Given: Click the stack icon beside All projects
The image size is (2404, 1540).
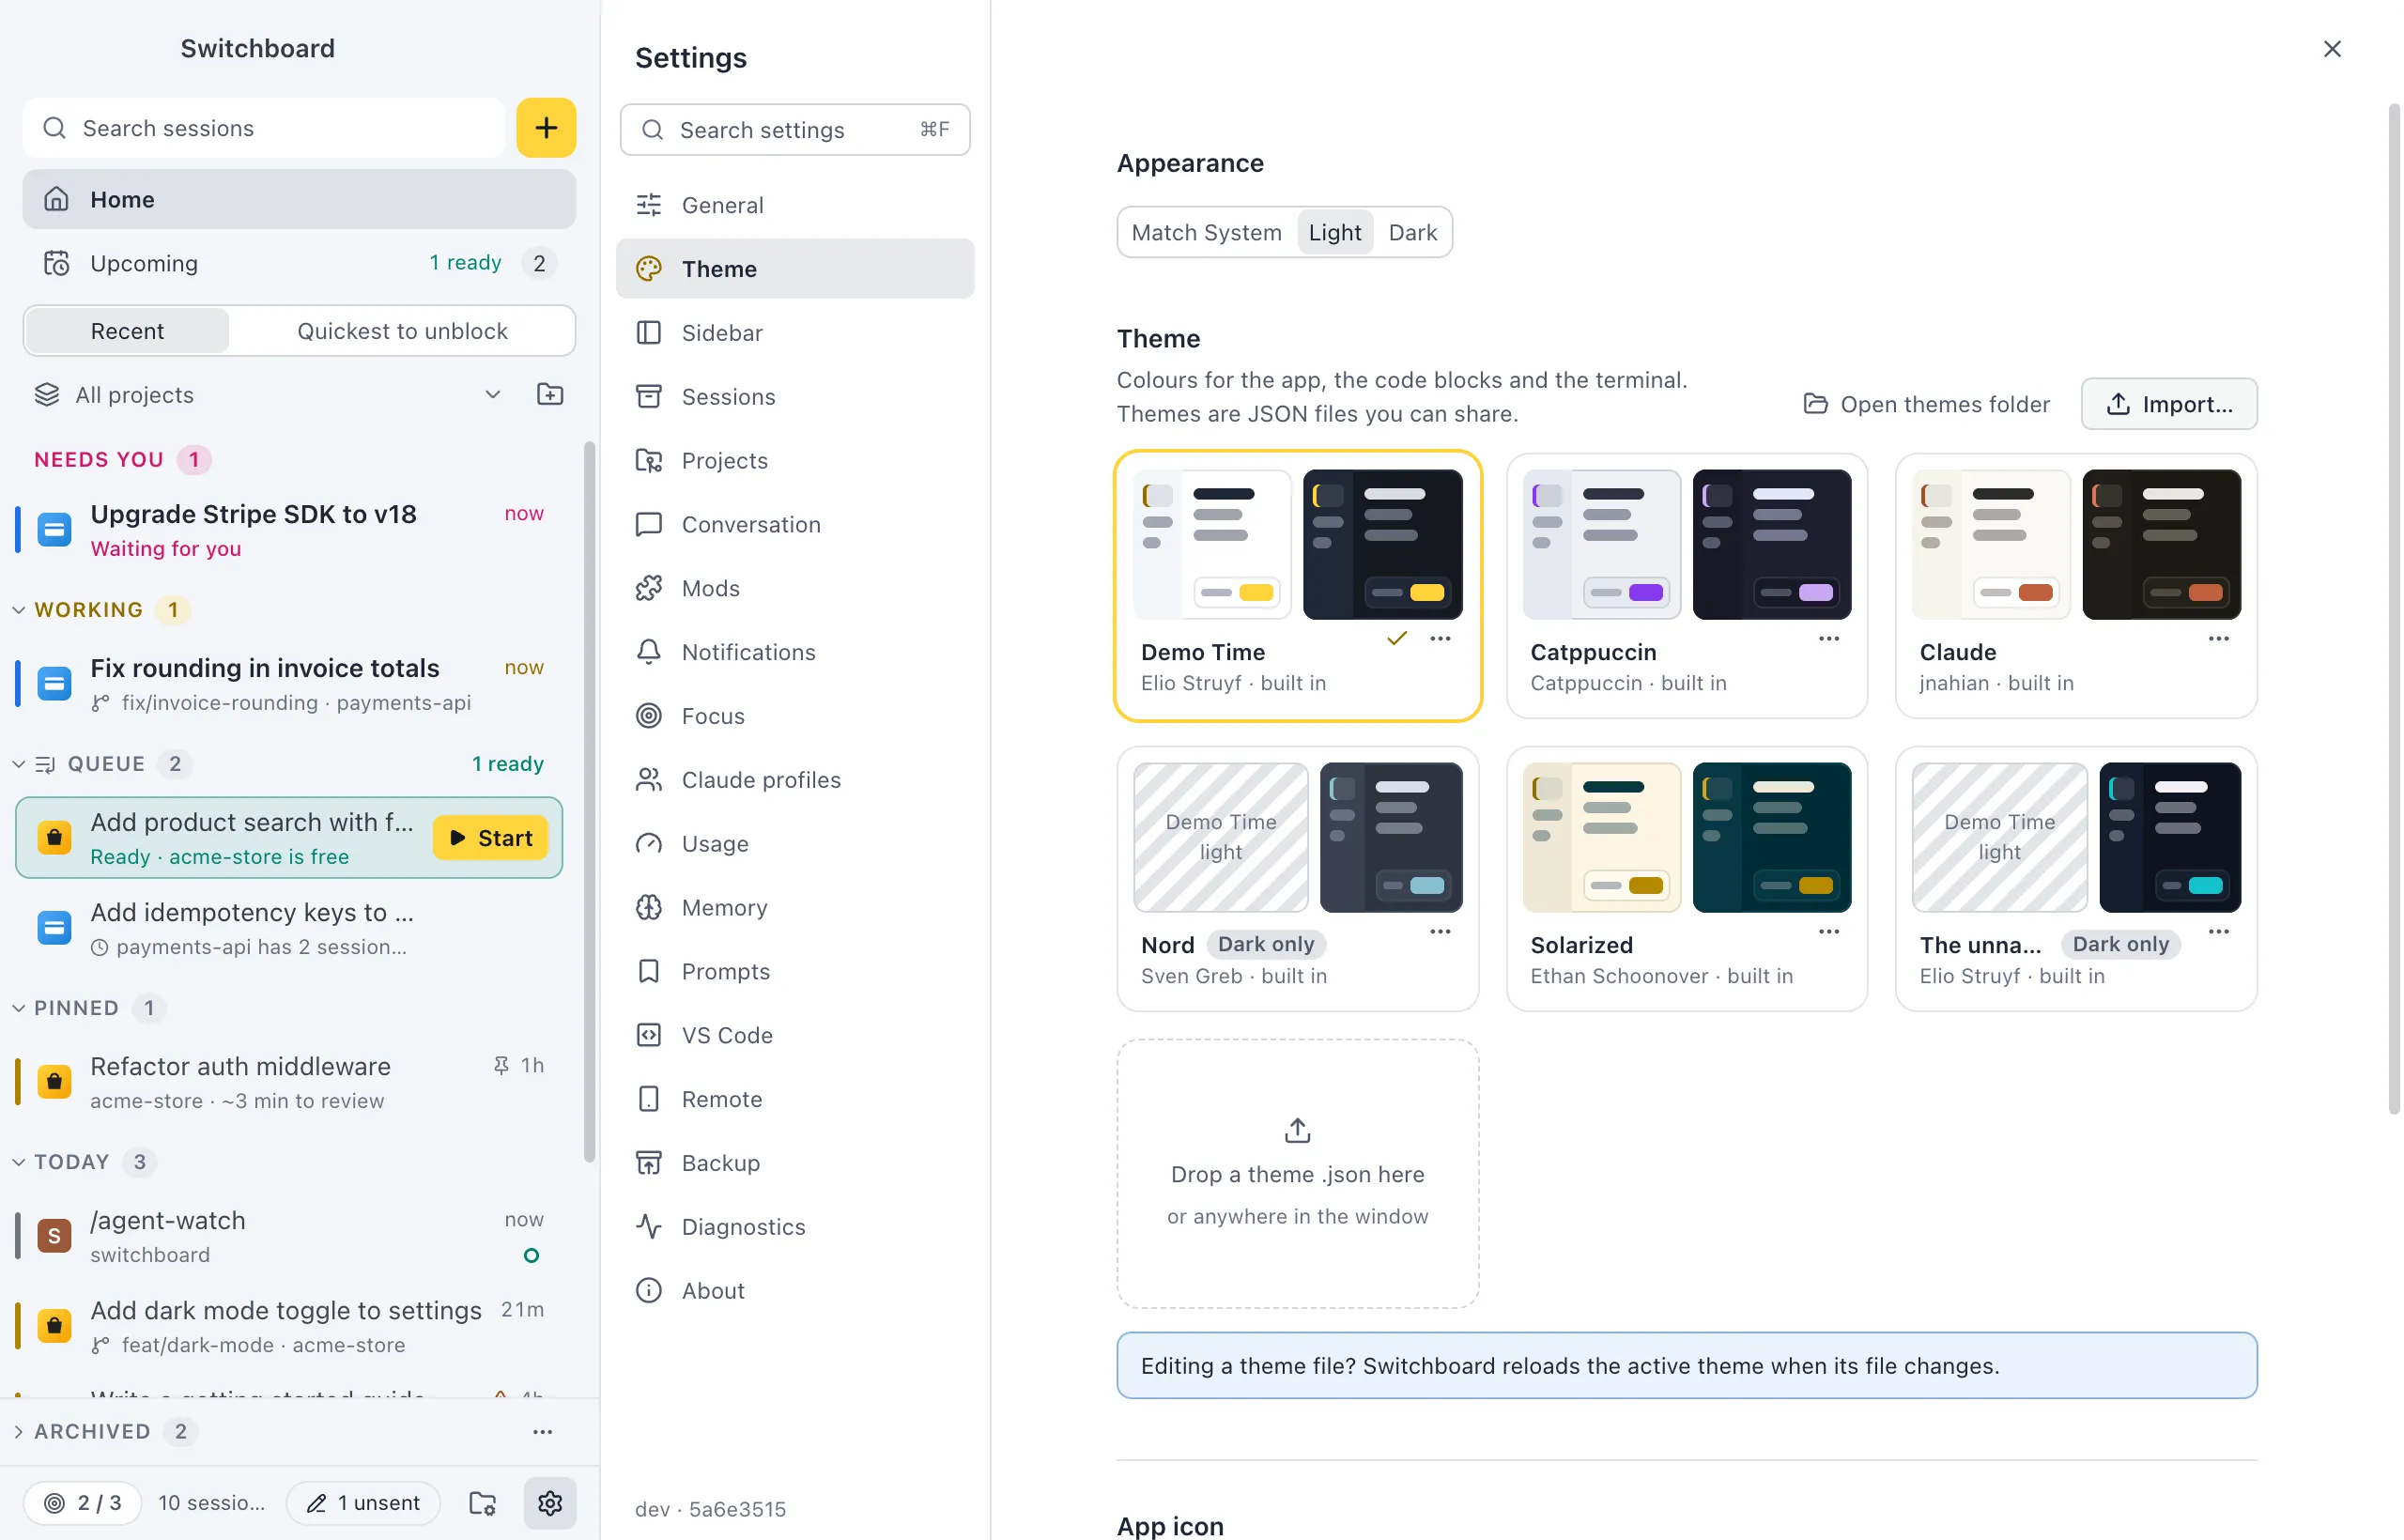Looking at the screenshot, I should point(47,395).
